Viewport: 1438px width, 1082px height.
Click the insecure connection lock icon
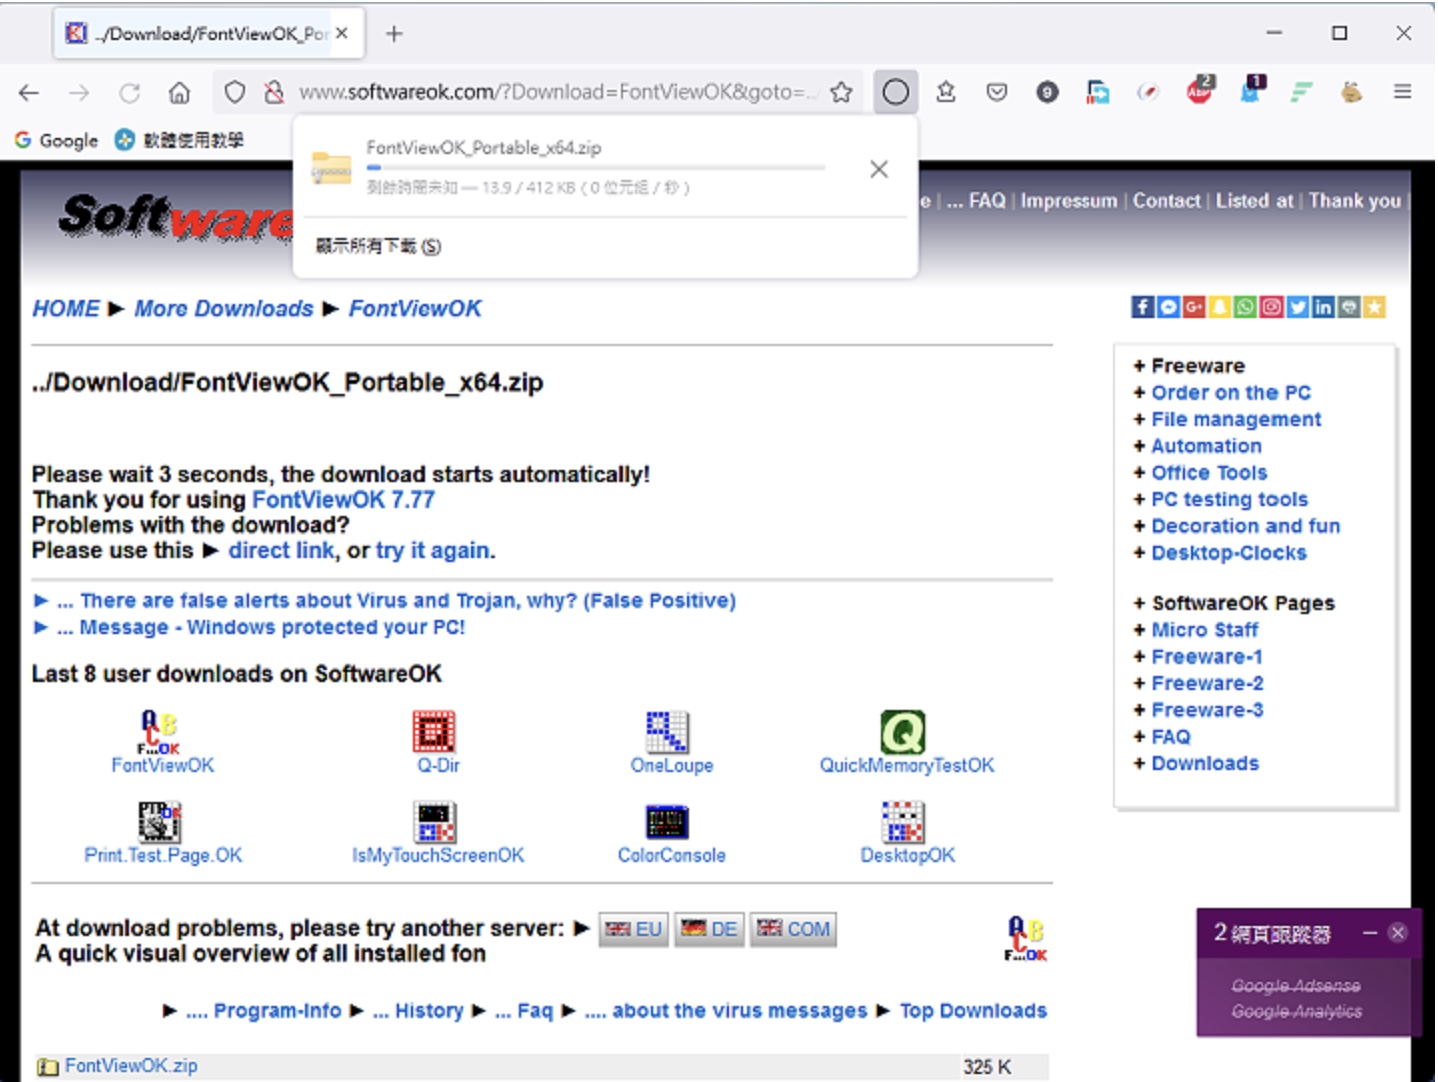tap(273, 92)
